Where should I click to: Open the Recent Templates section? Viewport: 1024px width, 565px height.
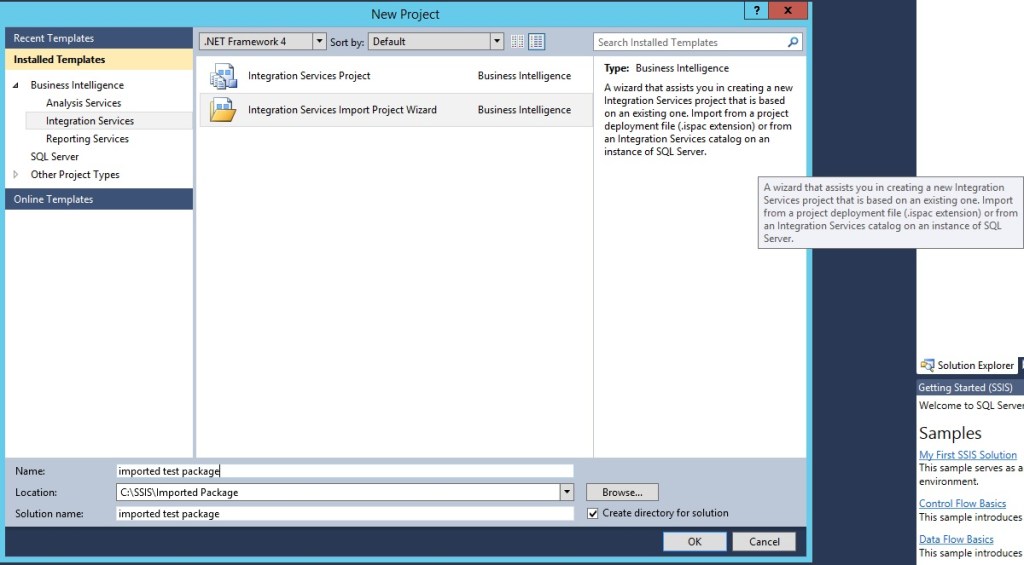(x=99, y=38)
